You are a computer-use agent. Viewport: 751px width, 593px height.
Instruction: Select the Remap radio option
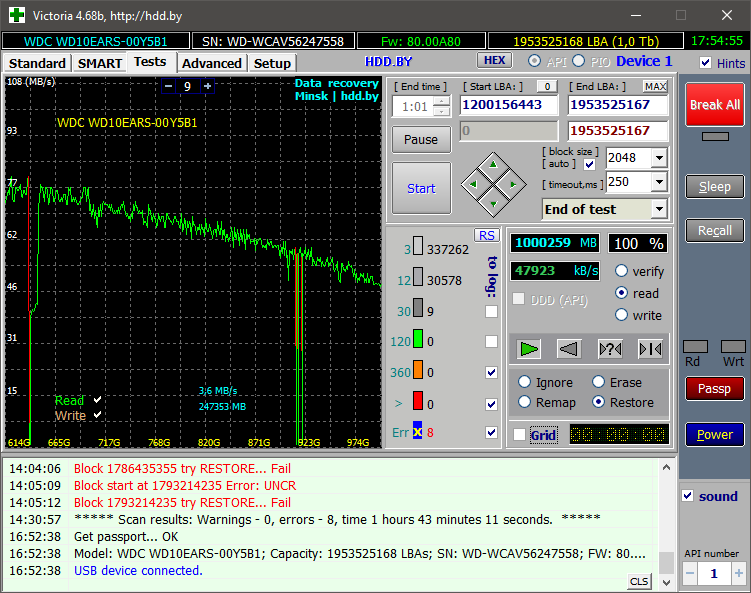(x=525, y=402)
